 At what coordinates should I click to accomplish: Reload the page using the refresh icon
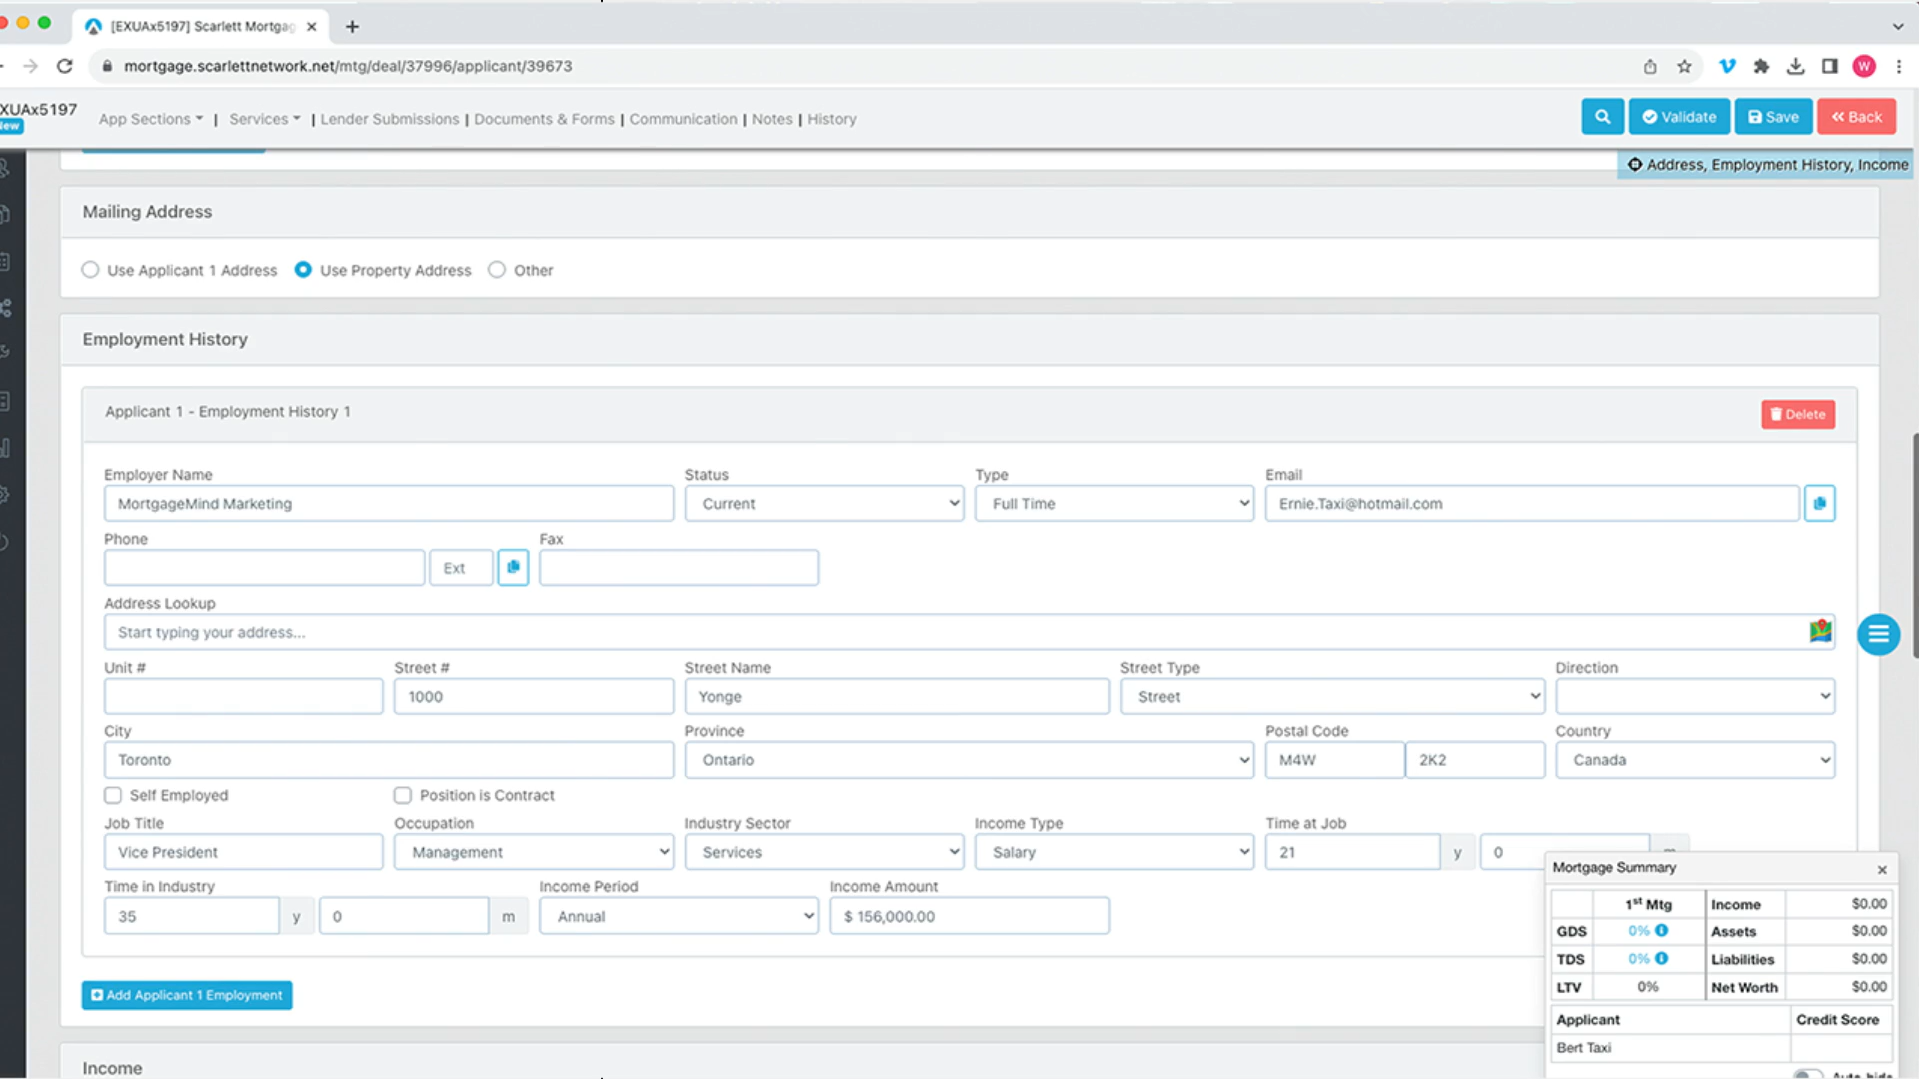pyautogui.click(x=65, y=66)
